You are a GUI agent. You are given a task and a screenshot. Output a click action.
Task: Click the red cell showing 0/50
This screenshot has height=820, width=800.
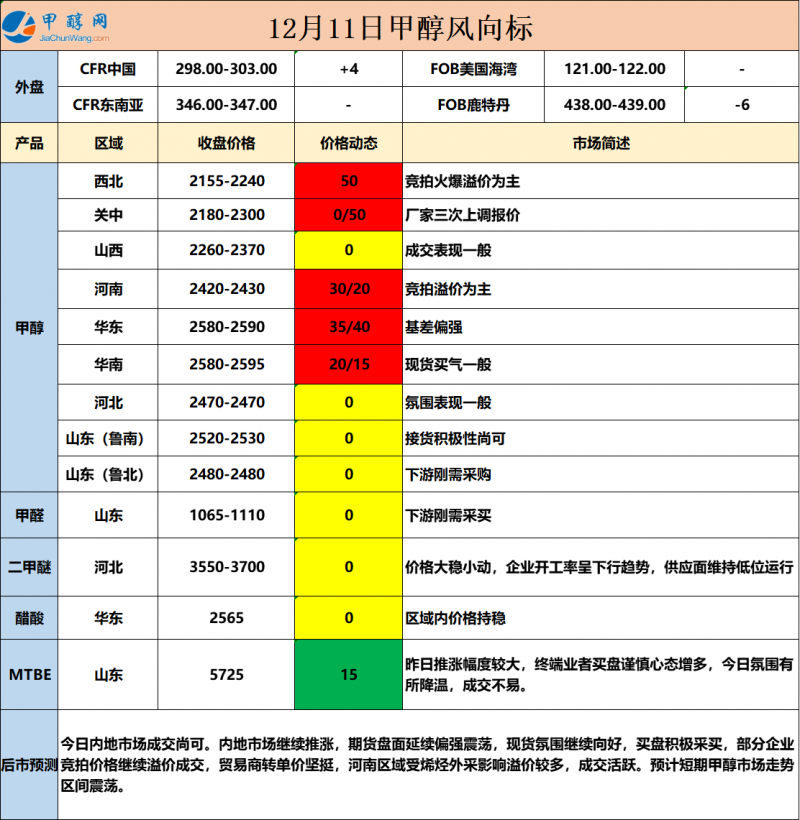(349, 215)
